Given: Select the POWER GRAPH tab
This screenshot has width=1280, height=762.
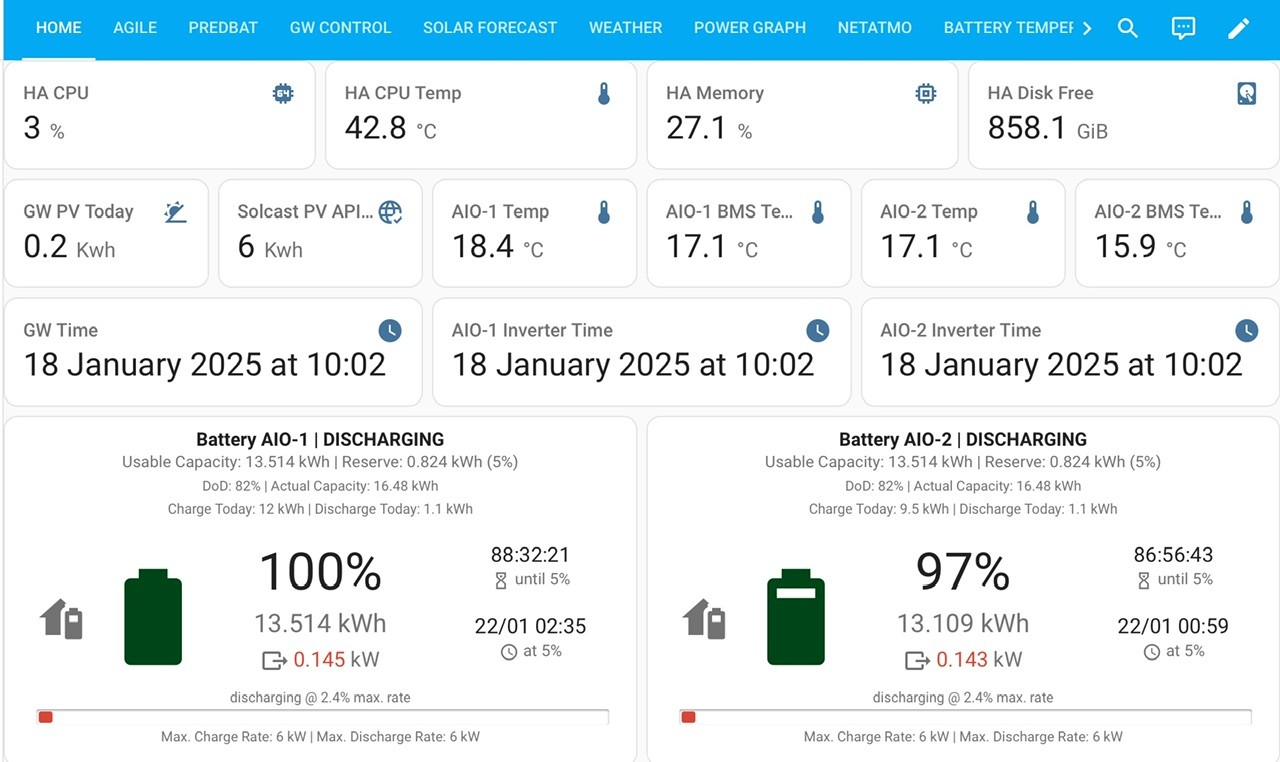Looking at the screenshot, I should [750, 28].
